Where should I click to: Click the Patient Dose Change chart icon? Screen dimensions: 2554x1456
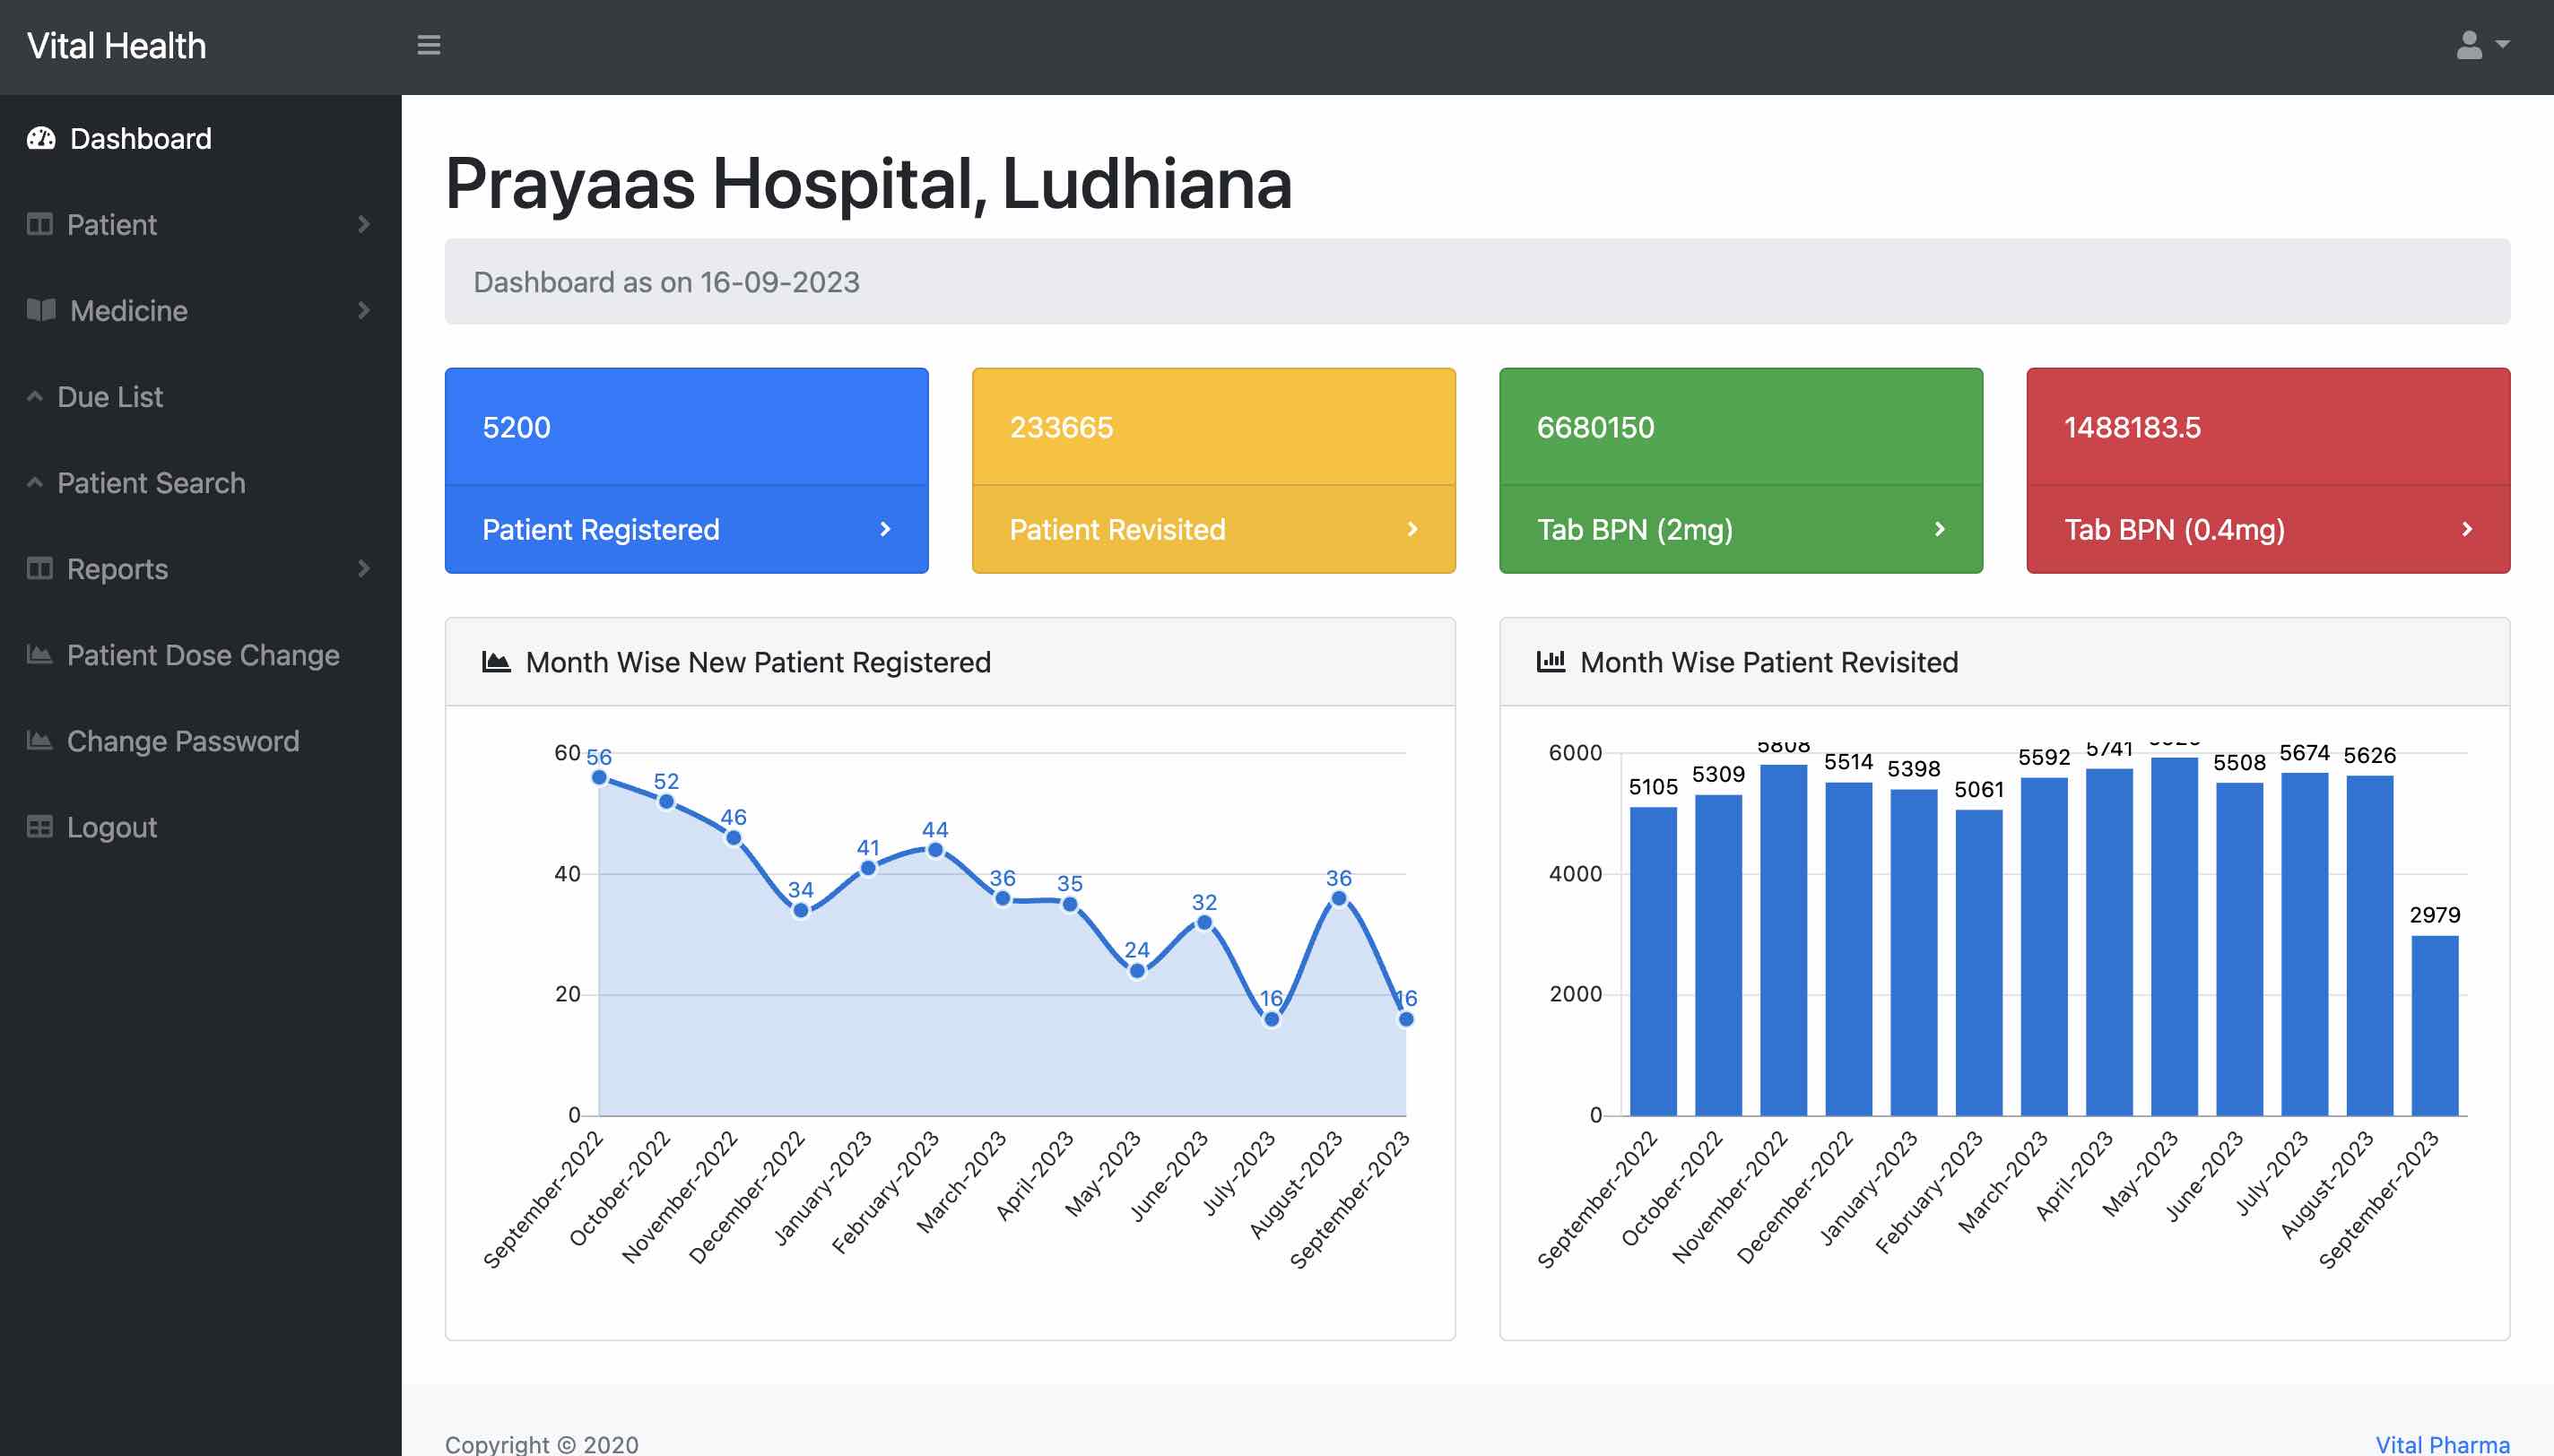(x=40, y=654)
